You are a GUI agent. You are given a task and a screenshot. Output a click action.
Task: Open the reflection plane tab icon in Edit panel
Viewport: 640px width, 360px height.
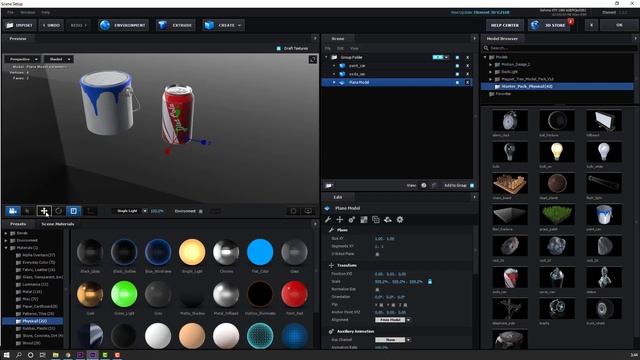tap(388, 220)
